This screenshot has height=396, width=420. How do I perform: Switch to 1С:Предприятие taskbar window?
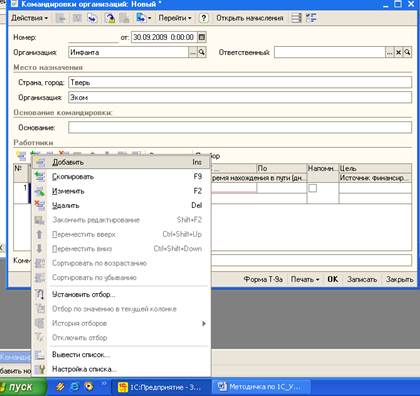point(162,387)
